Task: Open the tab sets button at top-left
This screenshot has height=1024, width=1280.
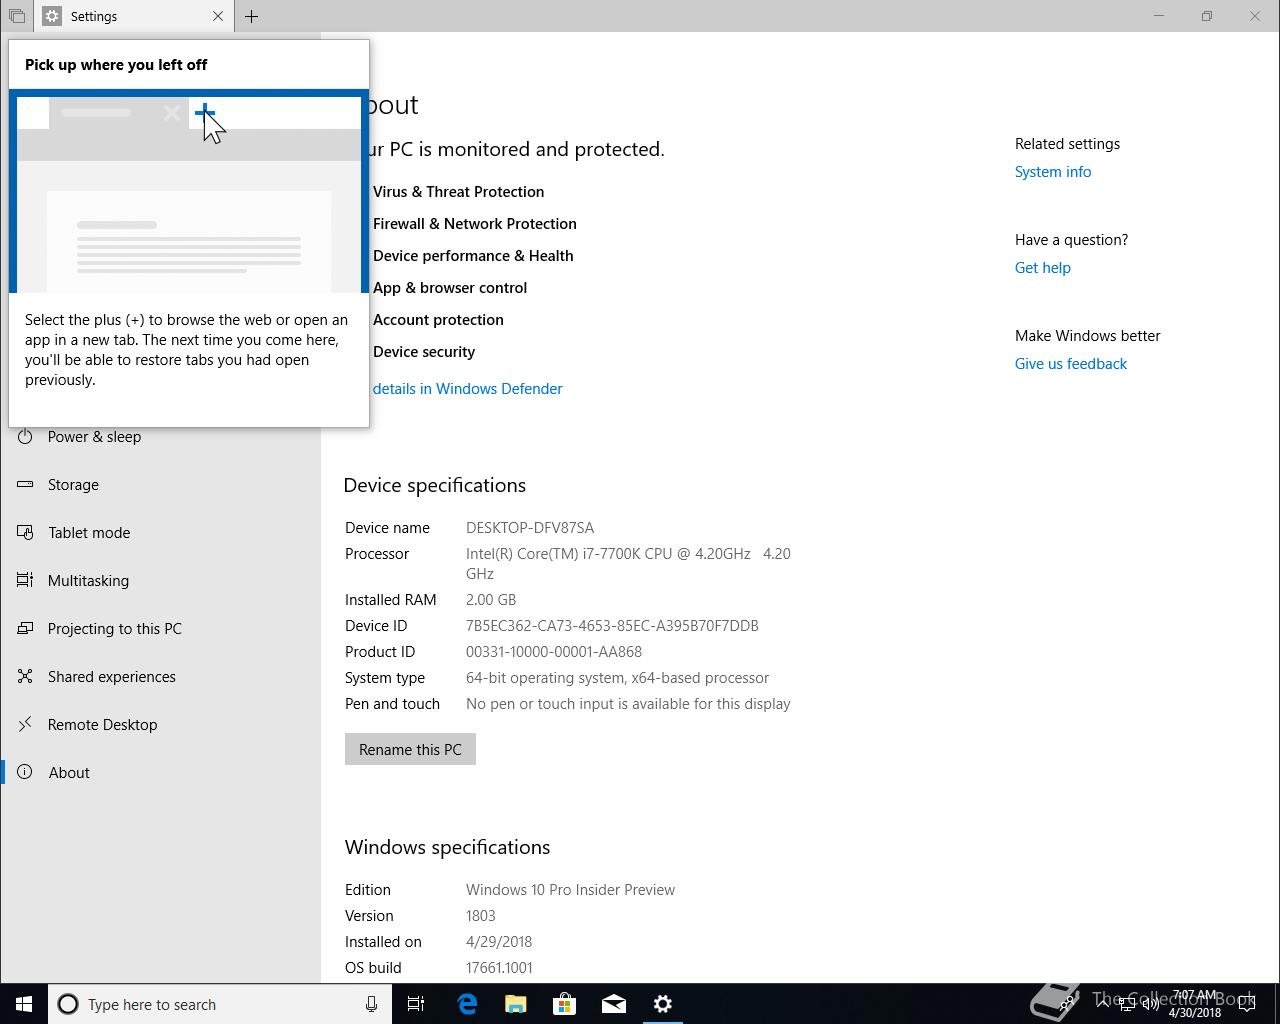Action: 16,16
